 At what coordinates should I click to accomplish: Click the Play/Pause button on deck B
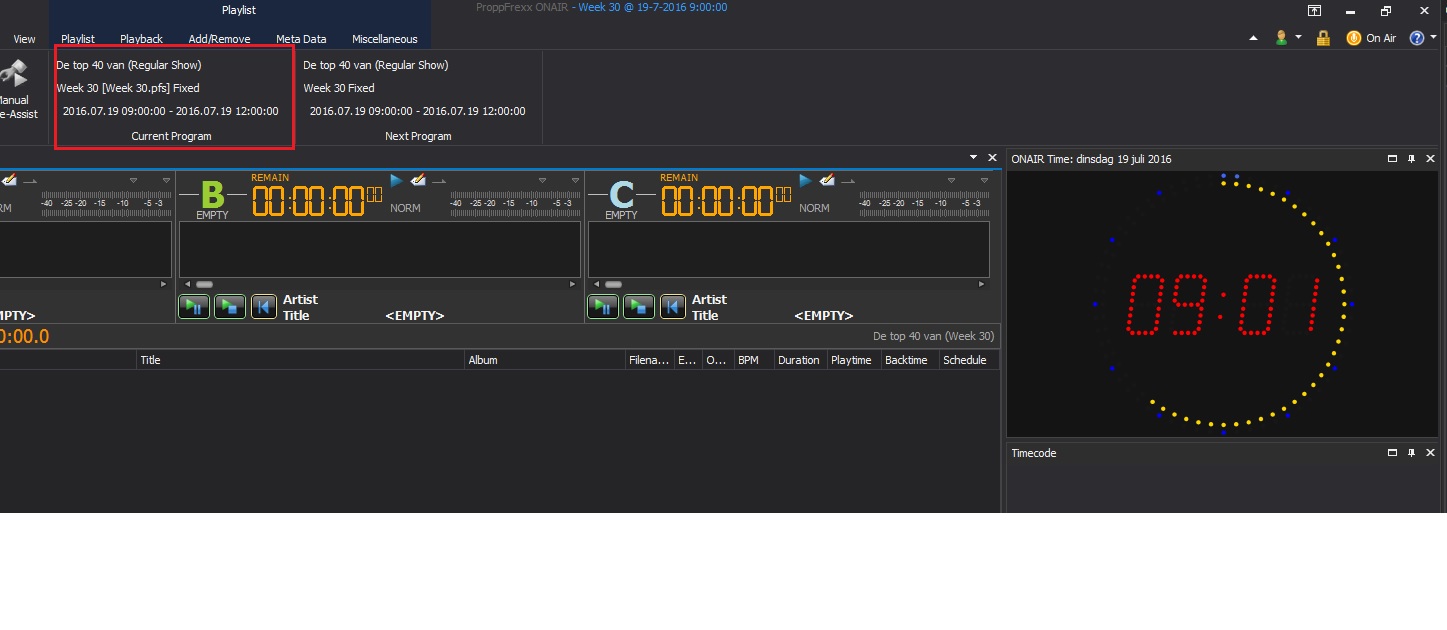click(x=194, y=307)
